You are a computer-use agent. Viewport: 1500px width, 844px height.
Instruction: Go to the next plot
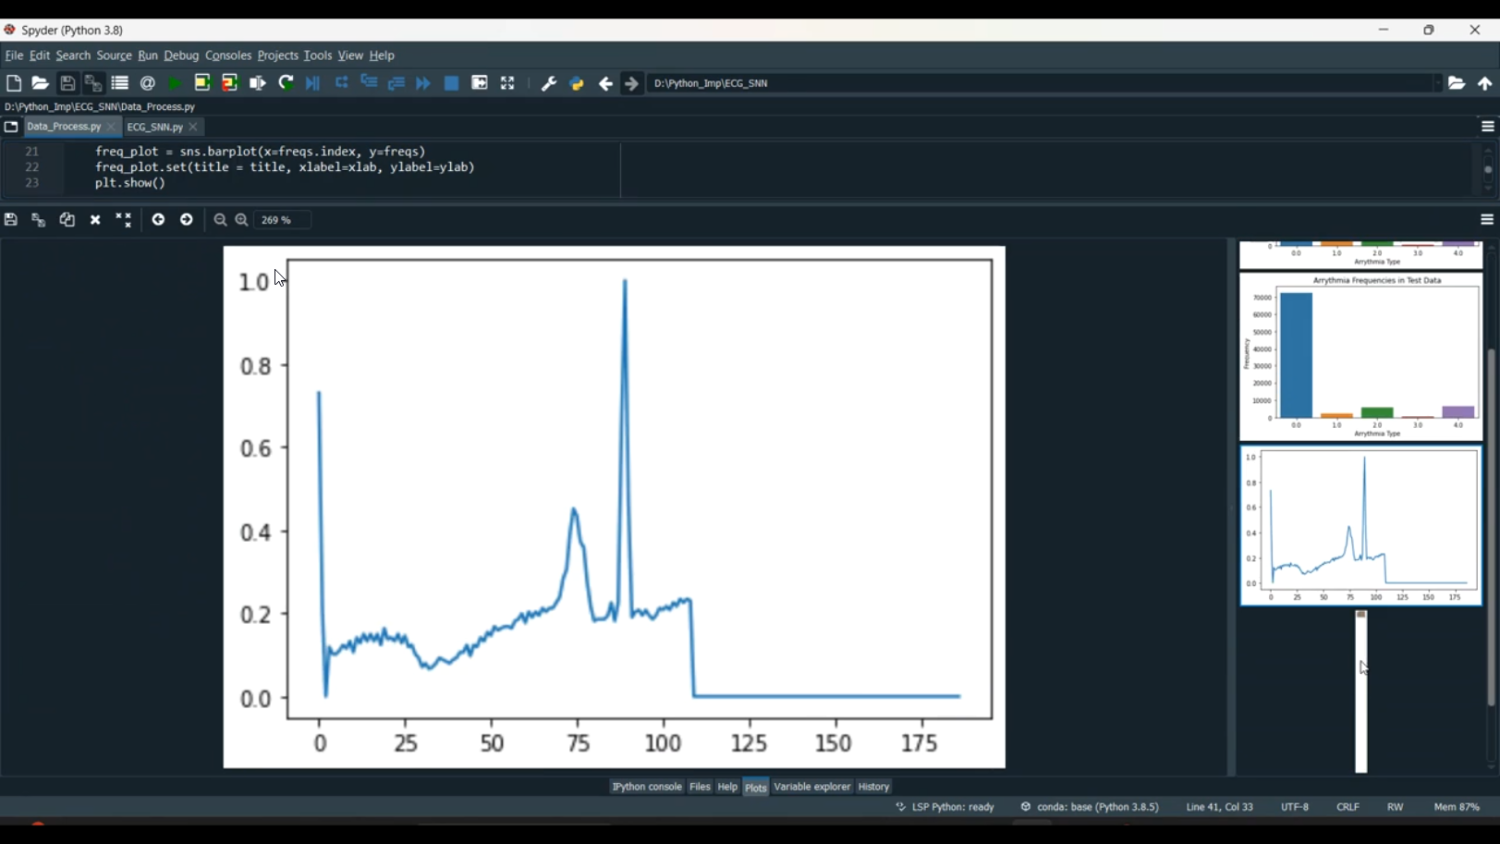click(186, 219)
